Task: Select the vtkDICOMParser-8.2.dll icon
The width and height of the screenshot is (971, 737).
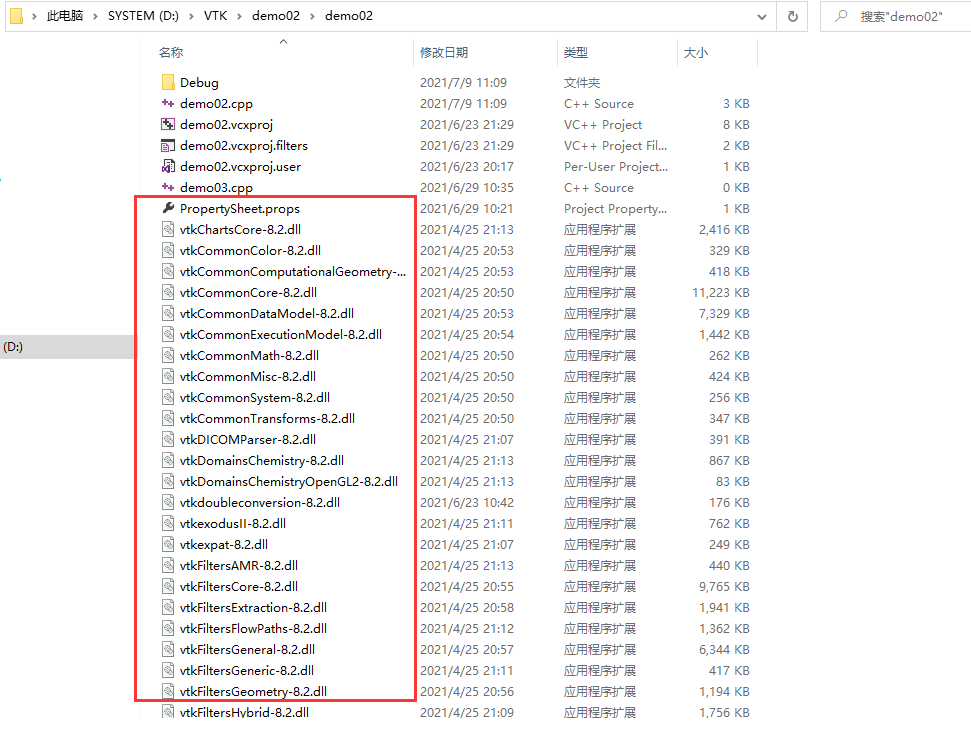Action: point(167,439)
